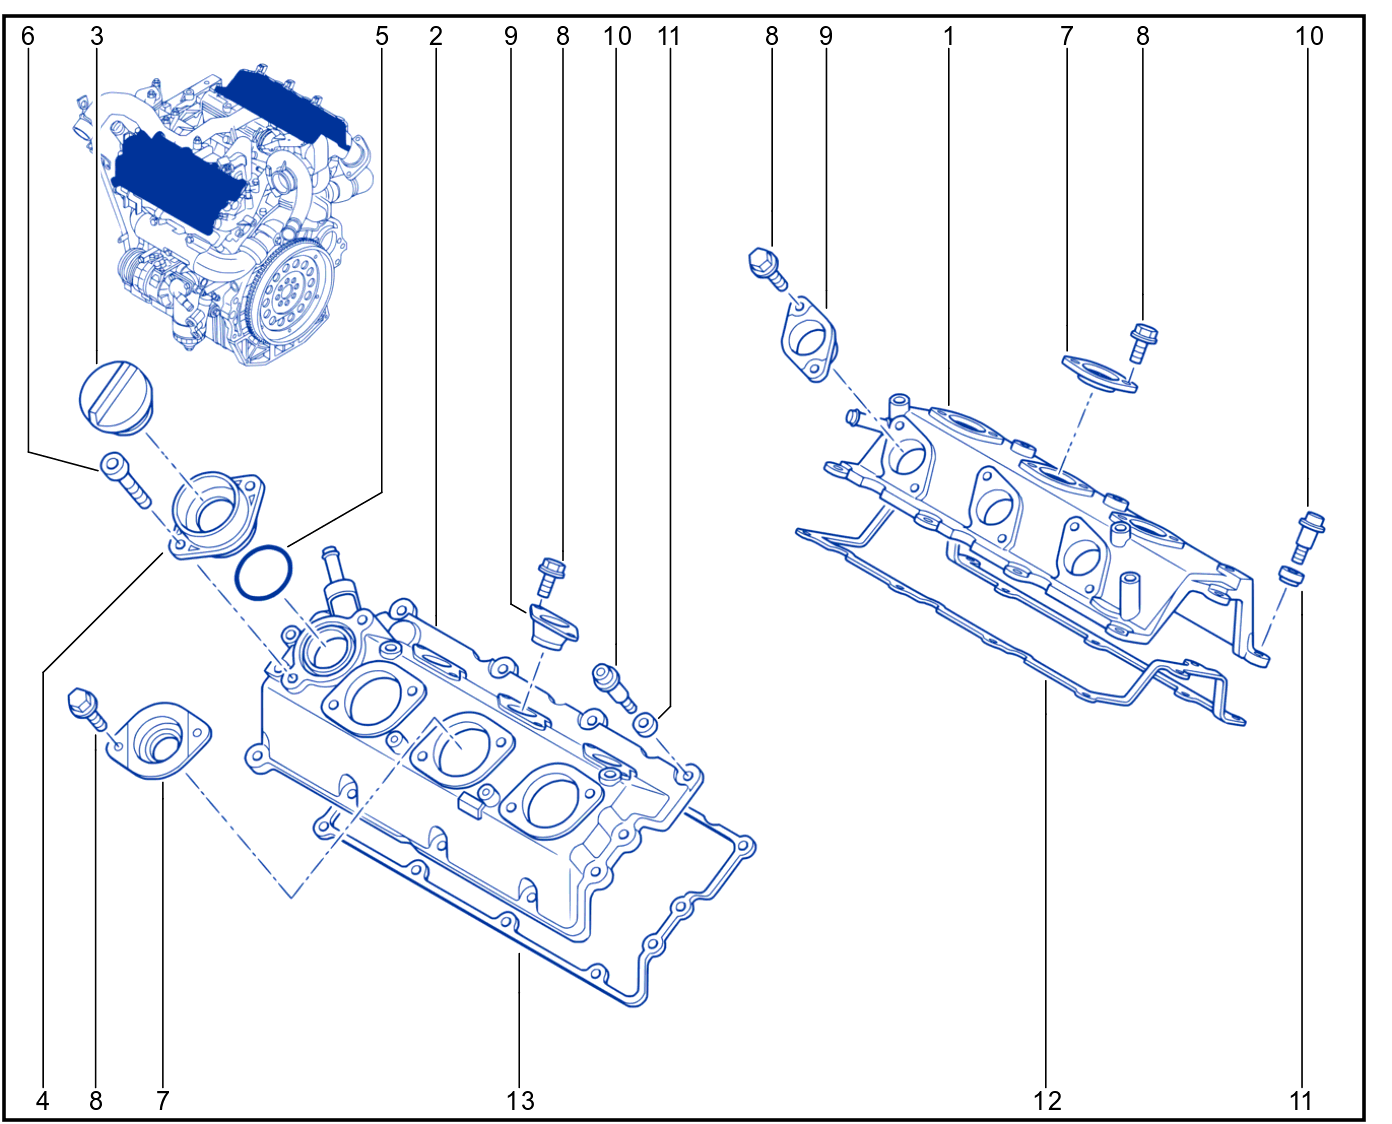The image size is (1392, 1124).
Task: Click label 7 between labels 1 and 8
Action: (x=1067, y=36)
